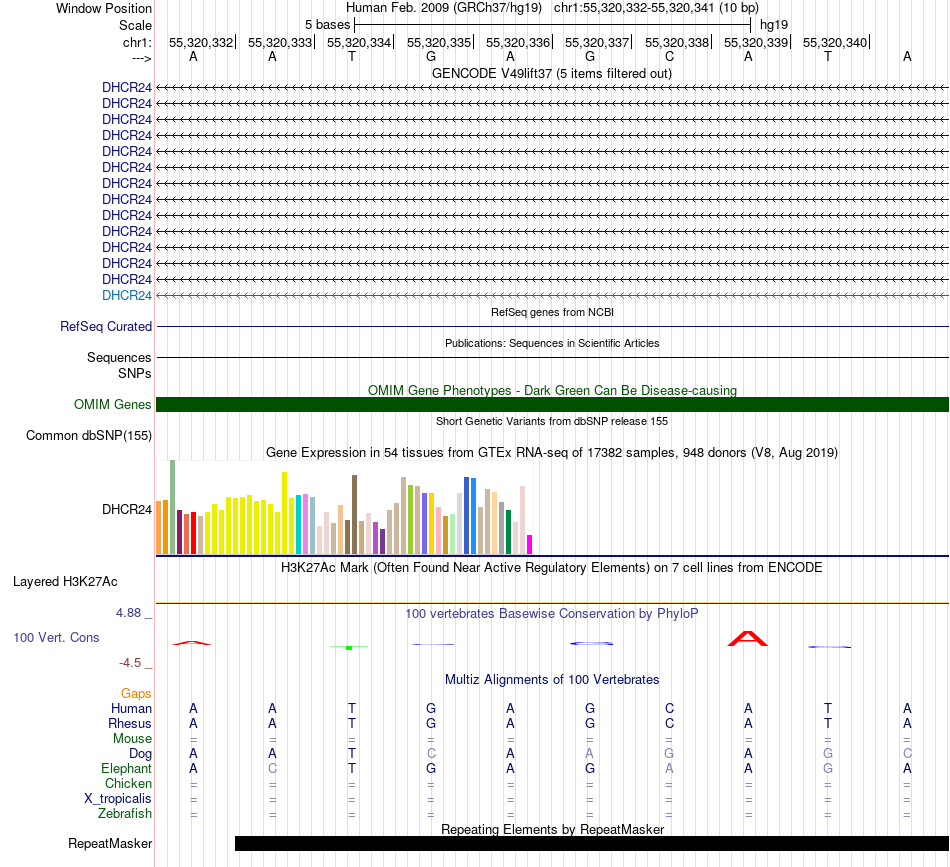The height and width of the screenshot is (867, 950).
Task: Select the Mouse species label
Action: click(x=132, y=739)
